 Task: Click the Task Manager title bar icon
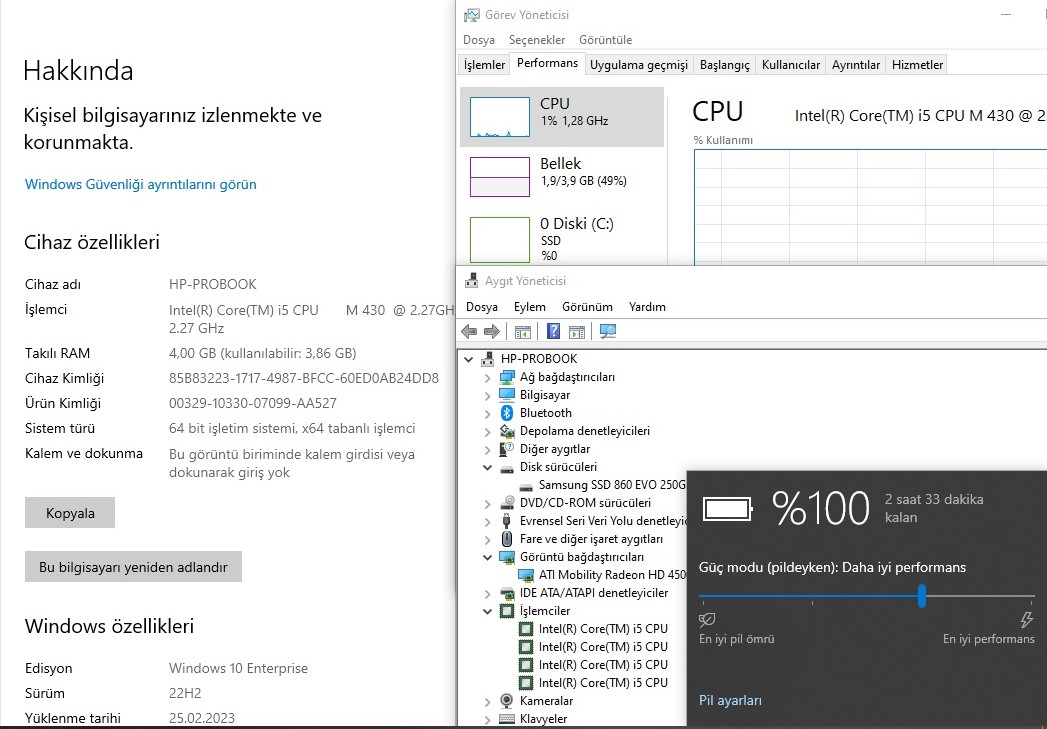coord(471,15)
